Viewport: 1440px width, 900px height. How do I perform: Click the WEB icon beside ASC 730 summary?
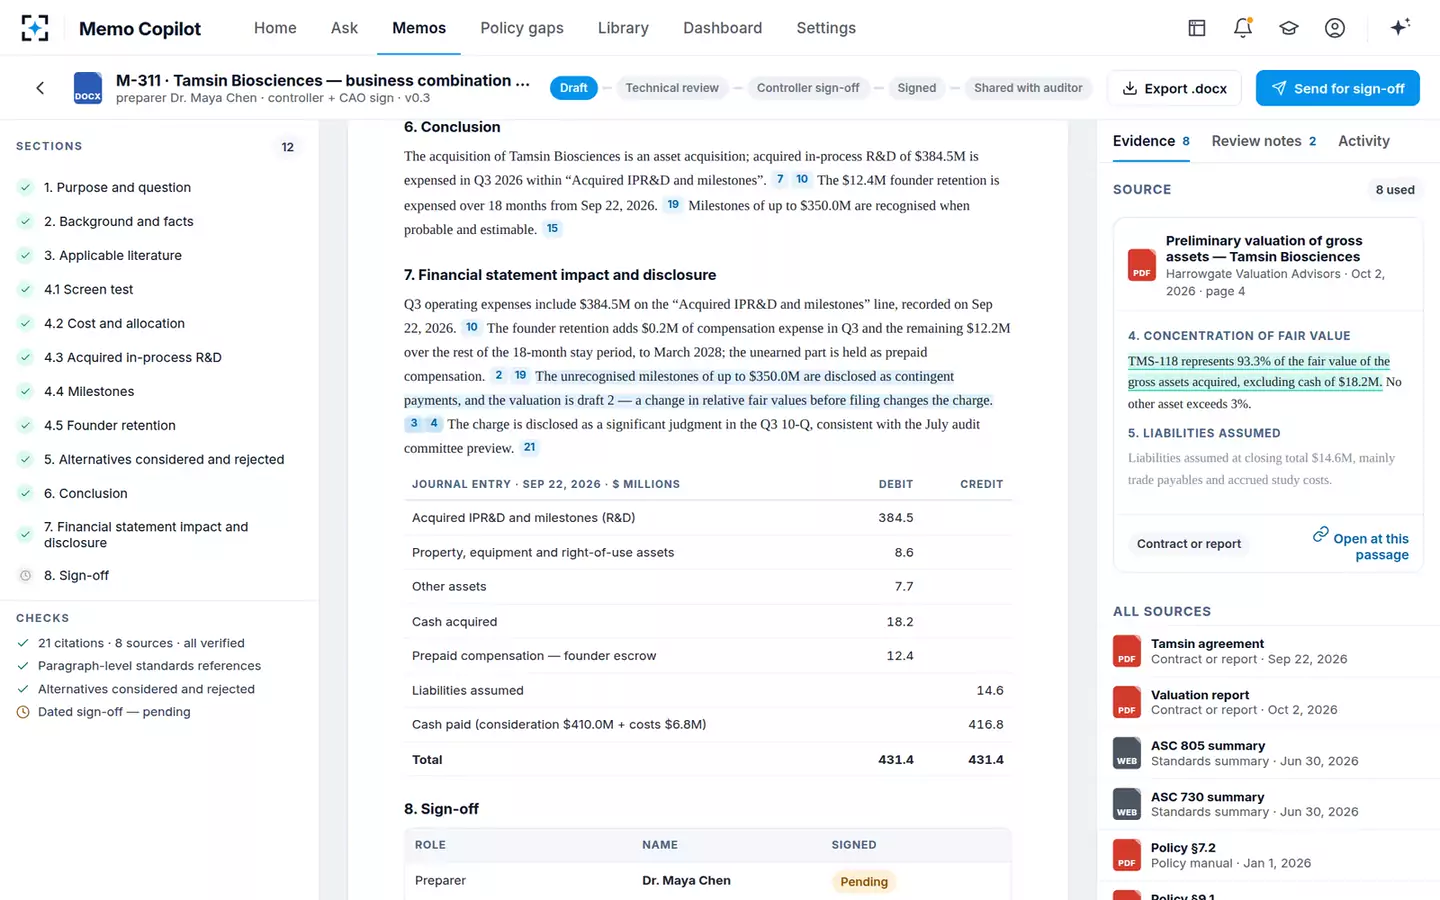tap(1127, 804)
